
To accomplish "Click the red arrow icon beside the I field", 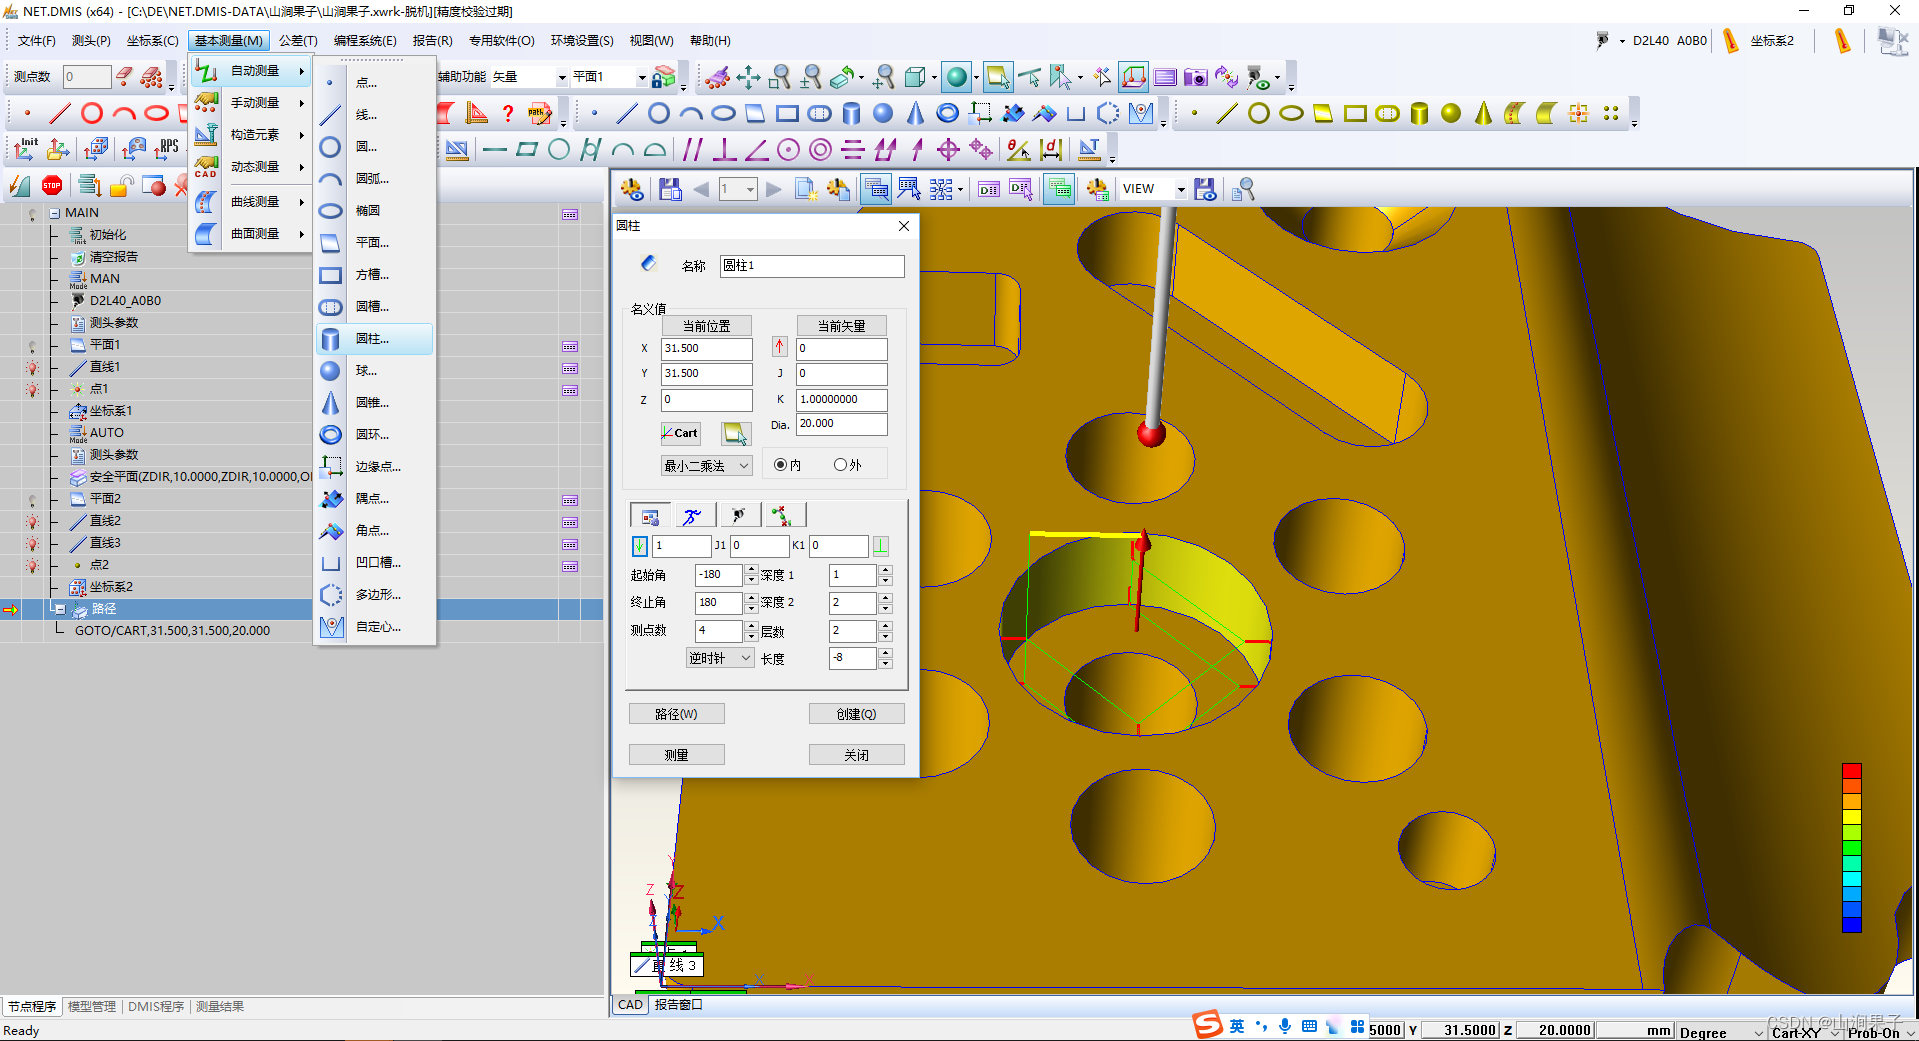I will click(x=780, y=347).
